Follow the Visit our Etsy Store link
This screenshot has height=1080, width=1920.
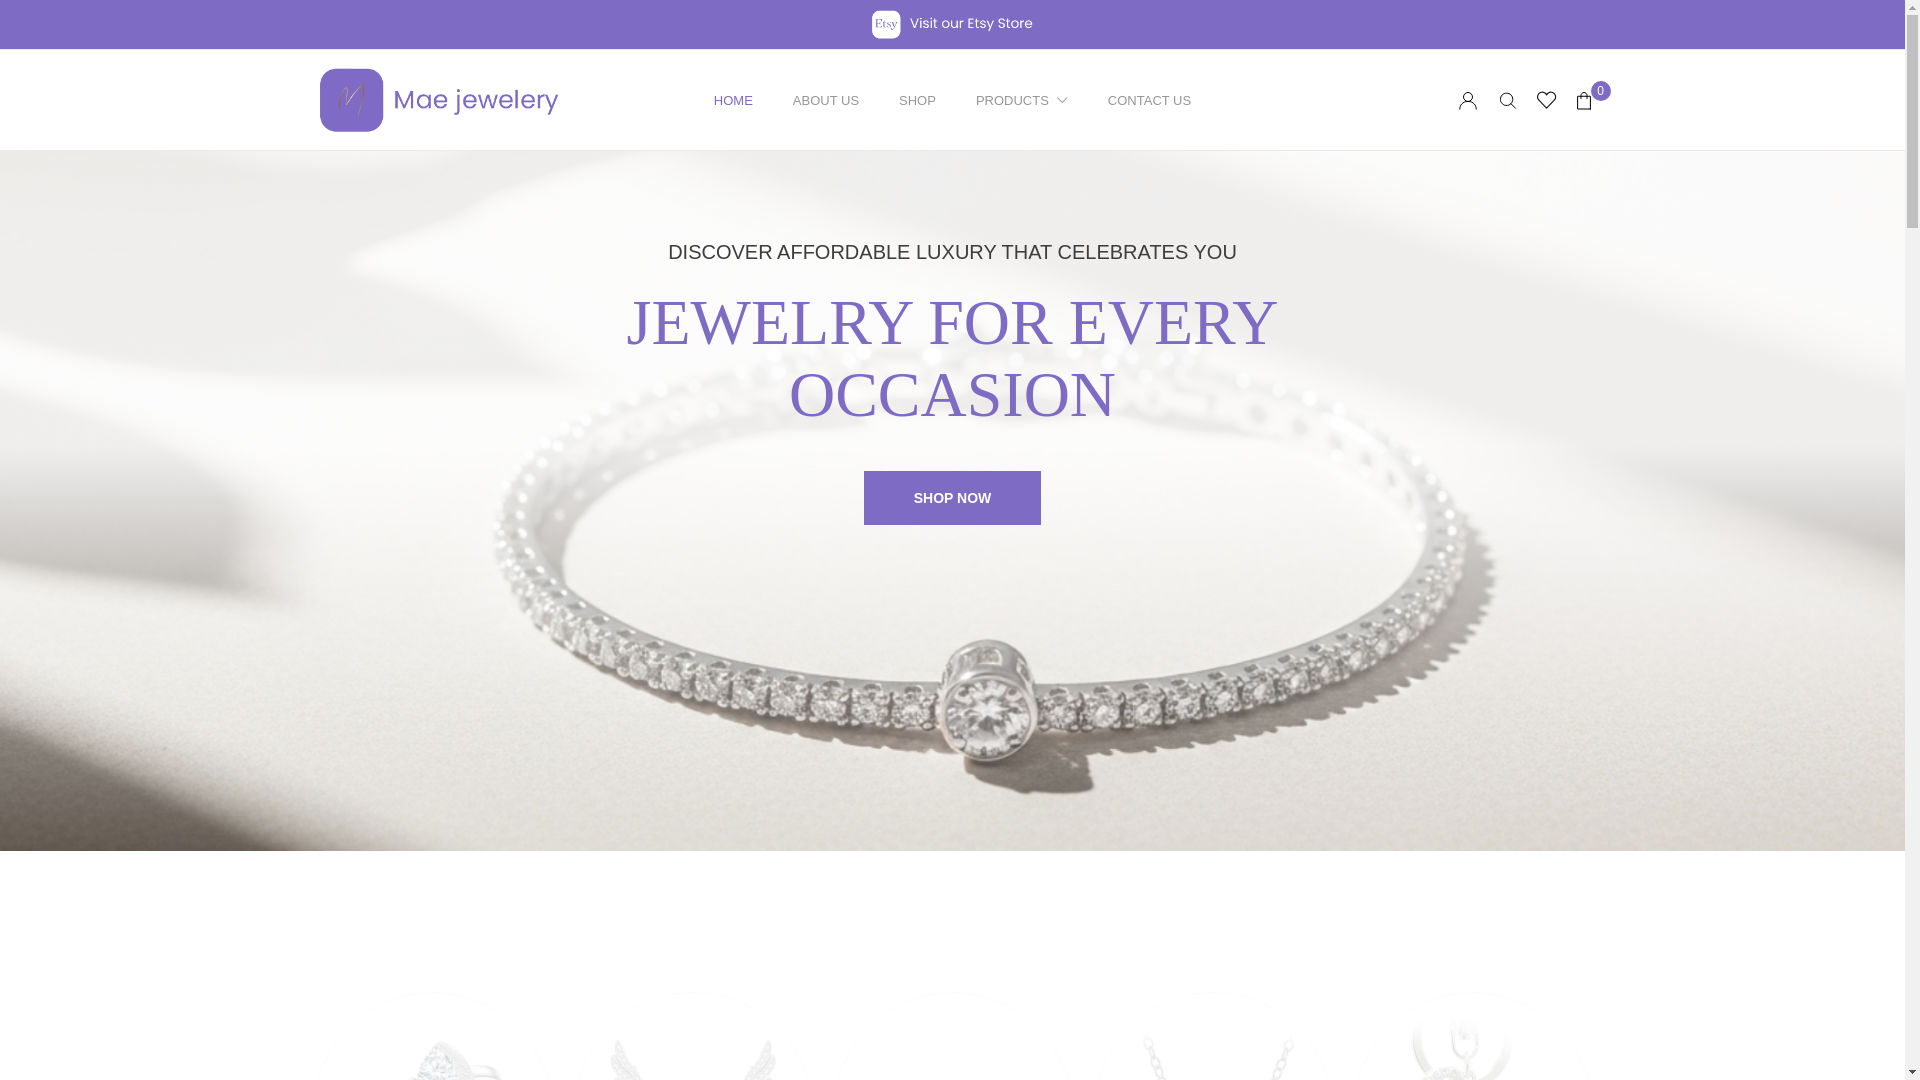point(971,24)
